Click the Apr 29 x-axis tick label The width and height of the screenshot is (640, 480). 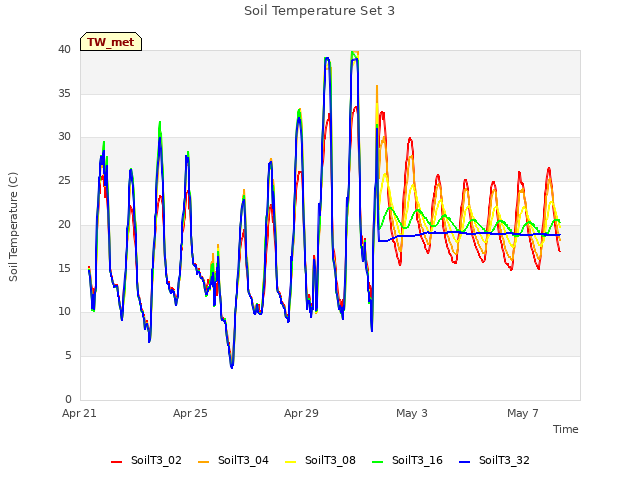[x=301, y=413]
